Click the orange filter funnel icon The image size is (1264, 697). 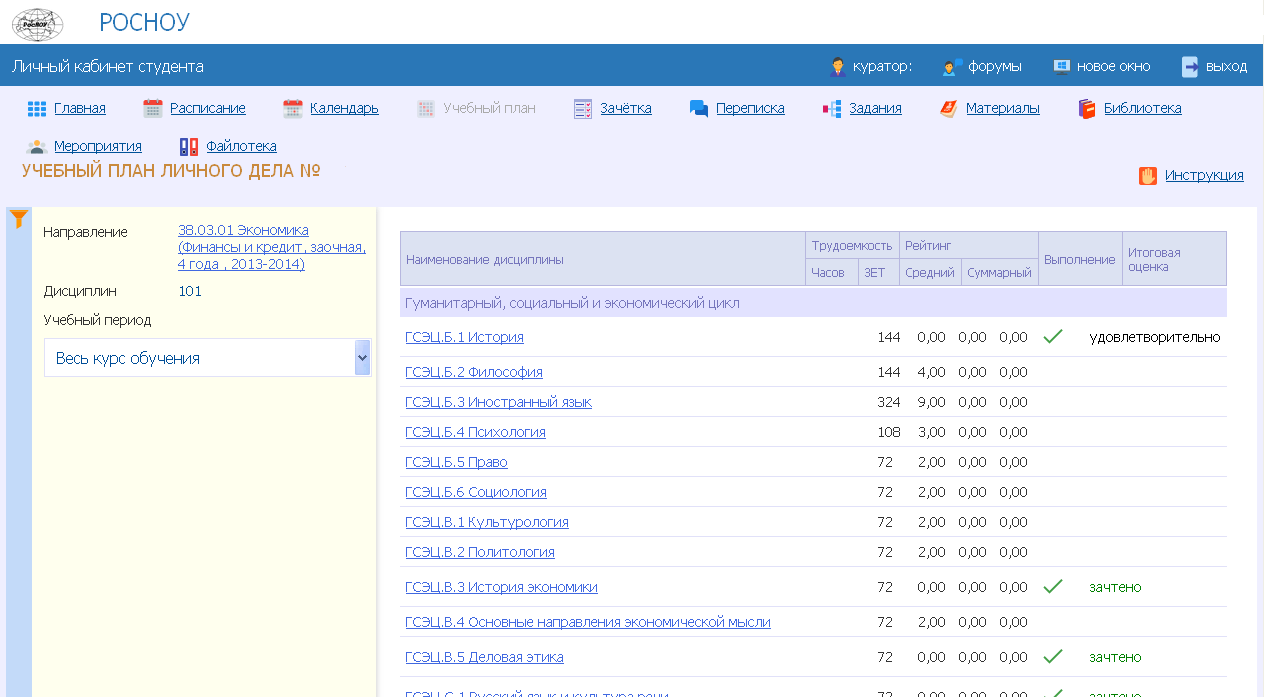pos(18,219)
